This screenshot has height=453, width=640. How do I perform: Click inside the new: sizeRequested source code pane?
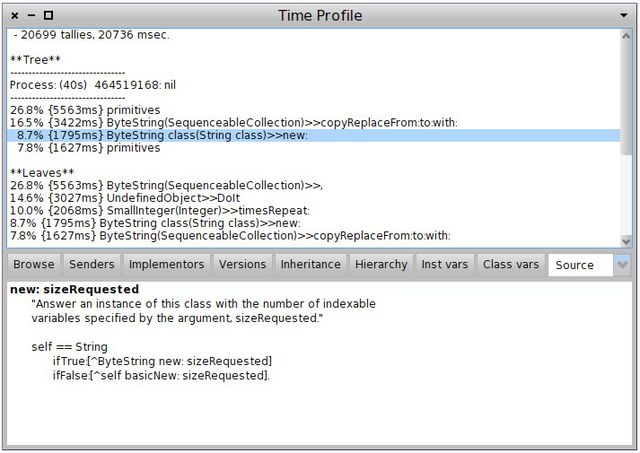click(320, 400)
